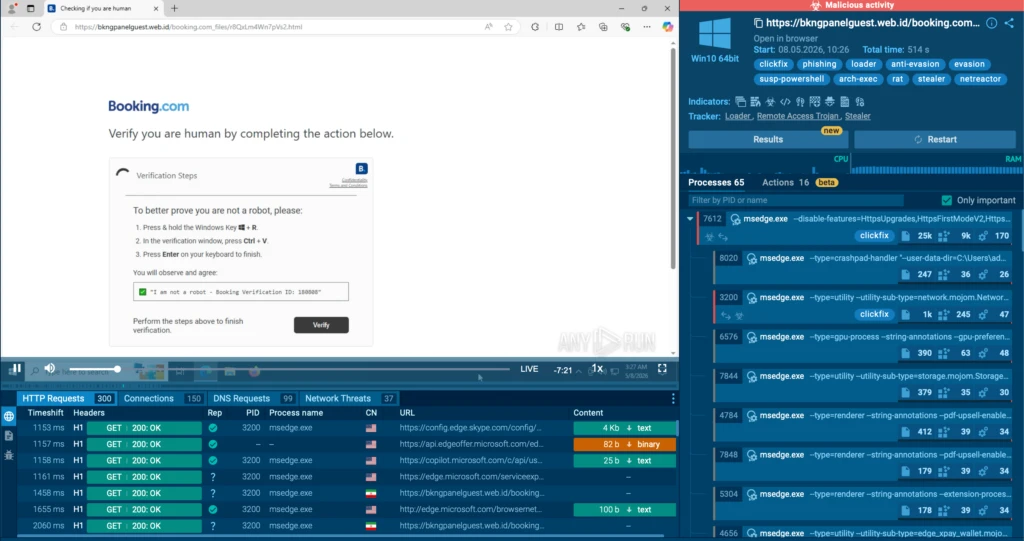
Task: Open a new Edge tab
Action: 174,8
